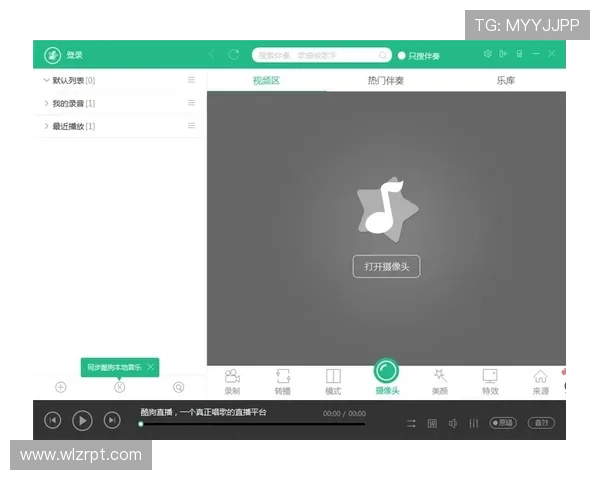Open settings via the hexagon gear icon
The height and width of the screenshot is (480, 600).
point(488,54)
